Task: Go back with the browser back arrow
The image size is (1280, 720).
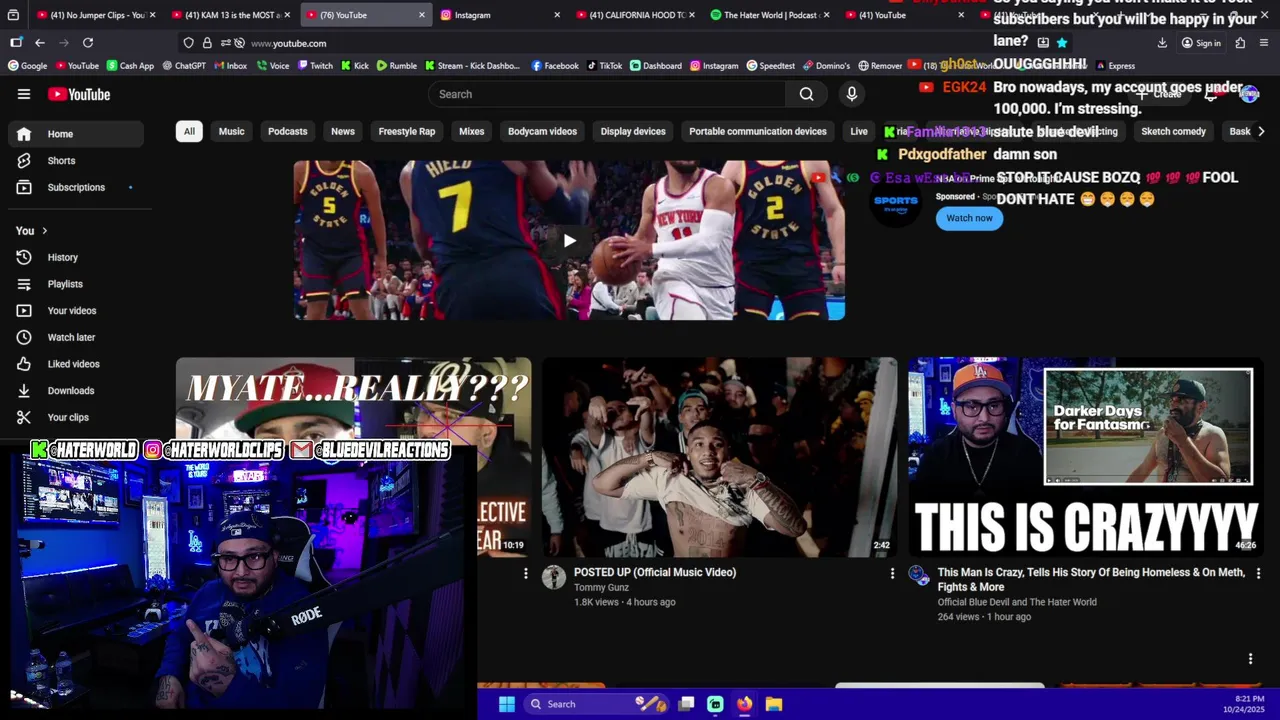Action: point(40,43)
